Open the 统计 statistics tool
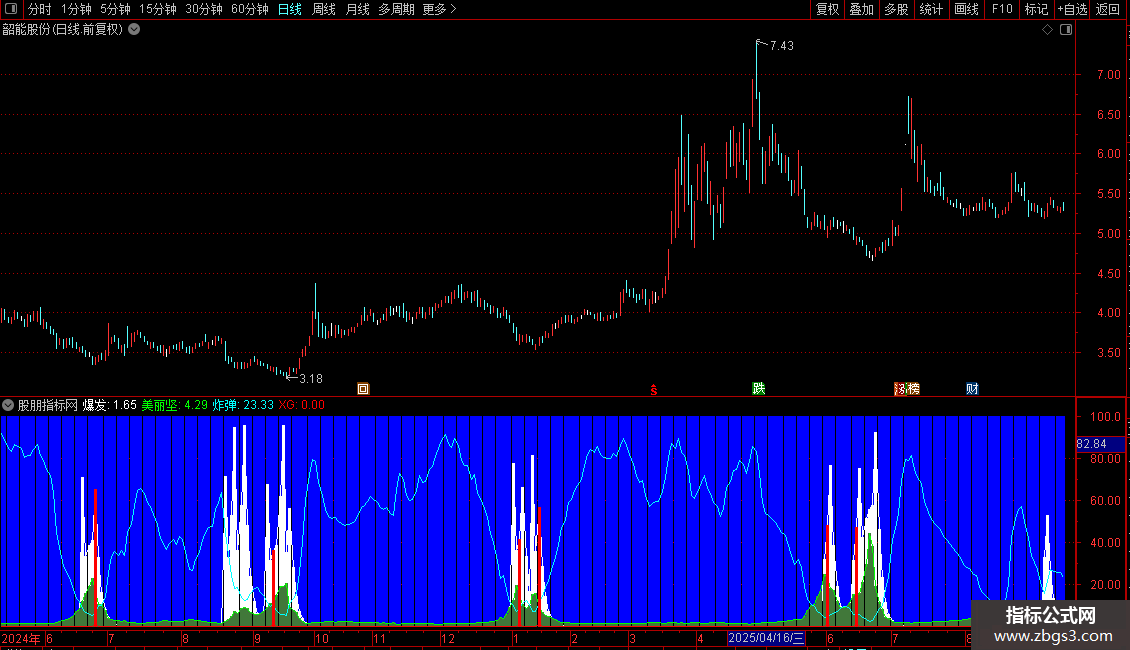The width and height of the screenshot is (1130, 650). 931,9
